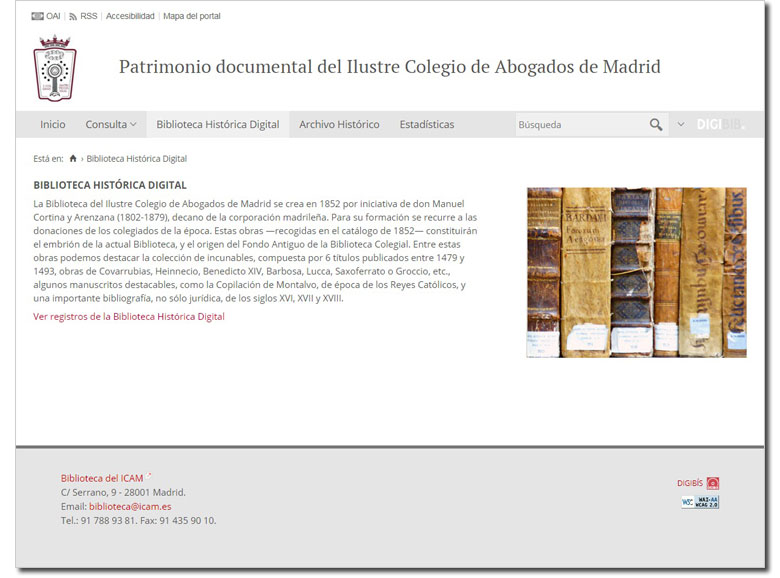Expand advanced search chevron next to search
780x578 pixels.
point(681,124)
